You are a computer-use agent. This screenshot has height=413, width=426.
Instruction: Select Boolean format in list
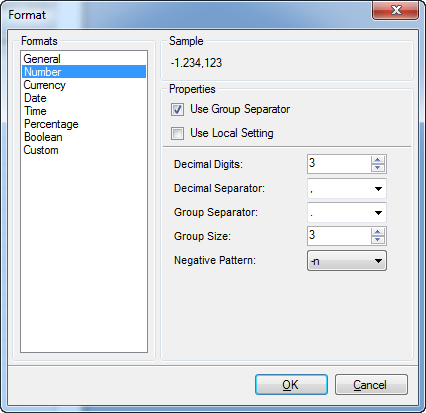click(43, 137)
